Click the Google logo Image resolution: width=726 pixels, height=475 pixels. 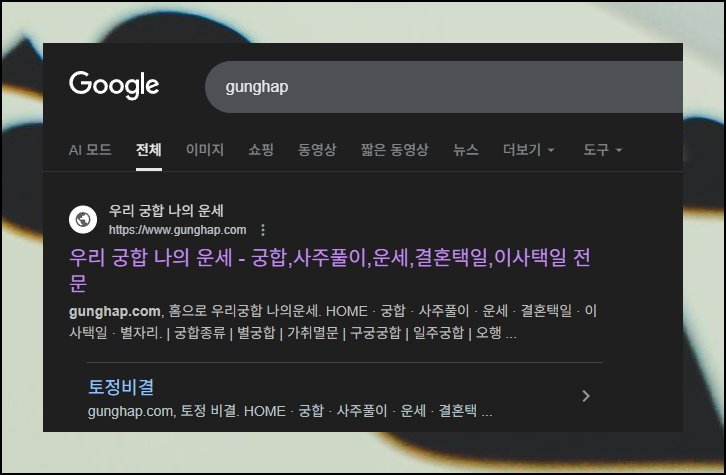click(x=114, y=85)
